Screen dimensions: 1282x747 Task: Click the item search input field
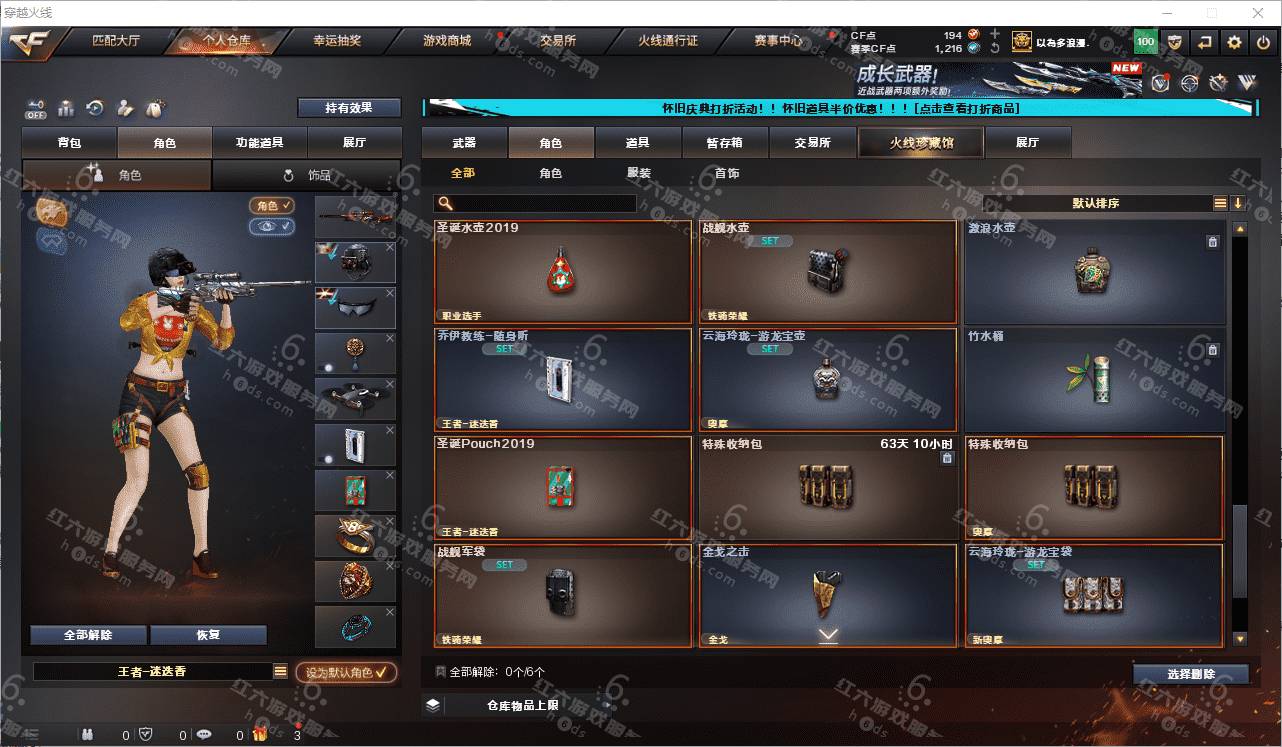(536, 203)
